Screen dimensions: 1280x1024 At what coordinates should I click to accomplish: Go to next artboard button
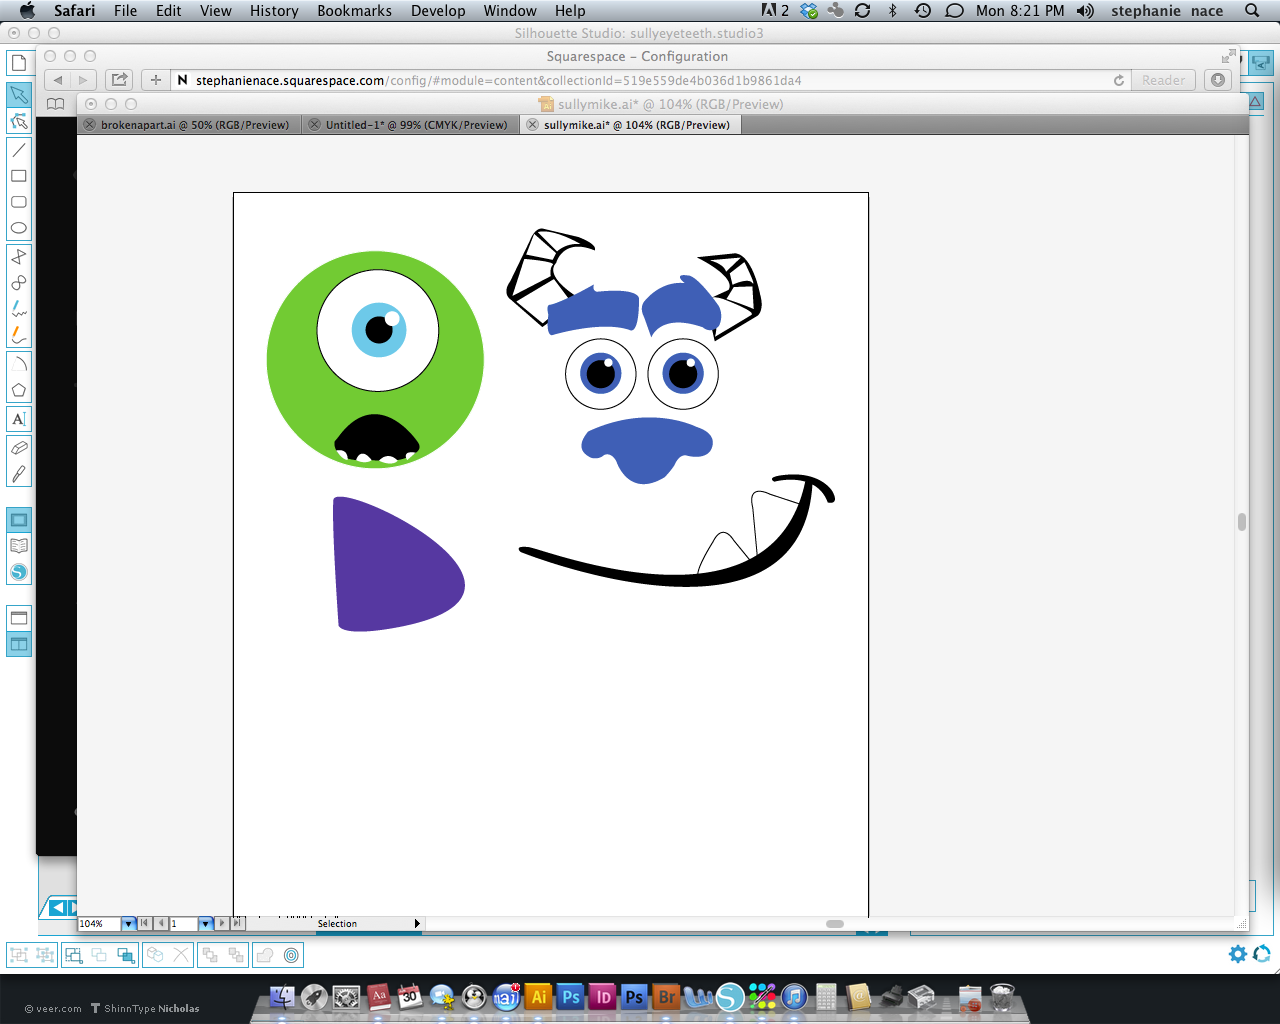pyautogui.click(x=222, y=923)
